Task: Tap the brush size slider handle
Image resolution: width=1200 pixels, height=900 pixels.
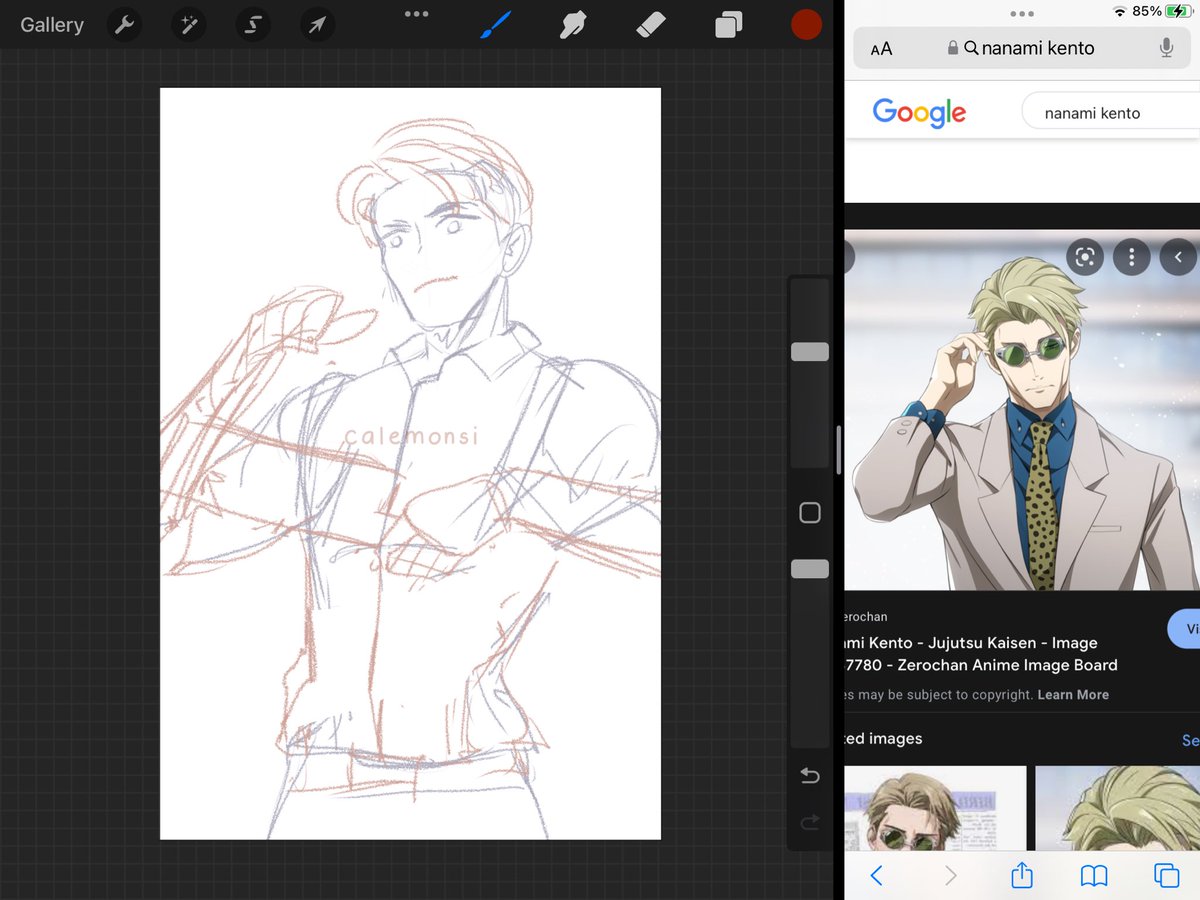Action: pyautogui.click(x=810, y=352)
